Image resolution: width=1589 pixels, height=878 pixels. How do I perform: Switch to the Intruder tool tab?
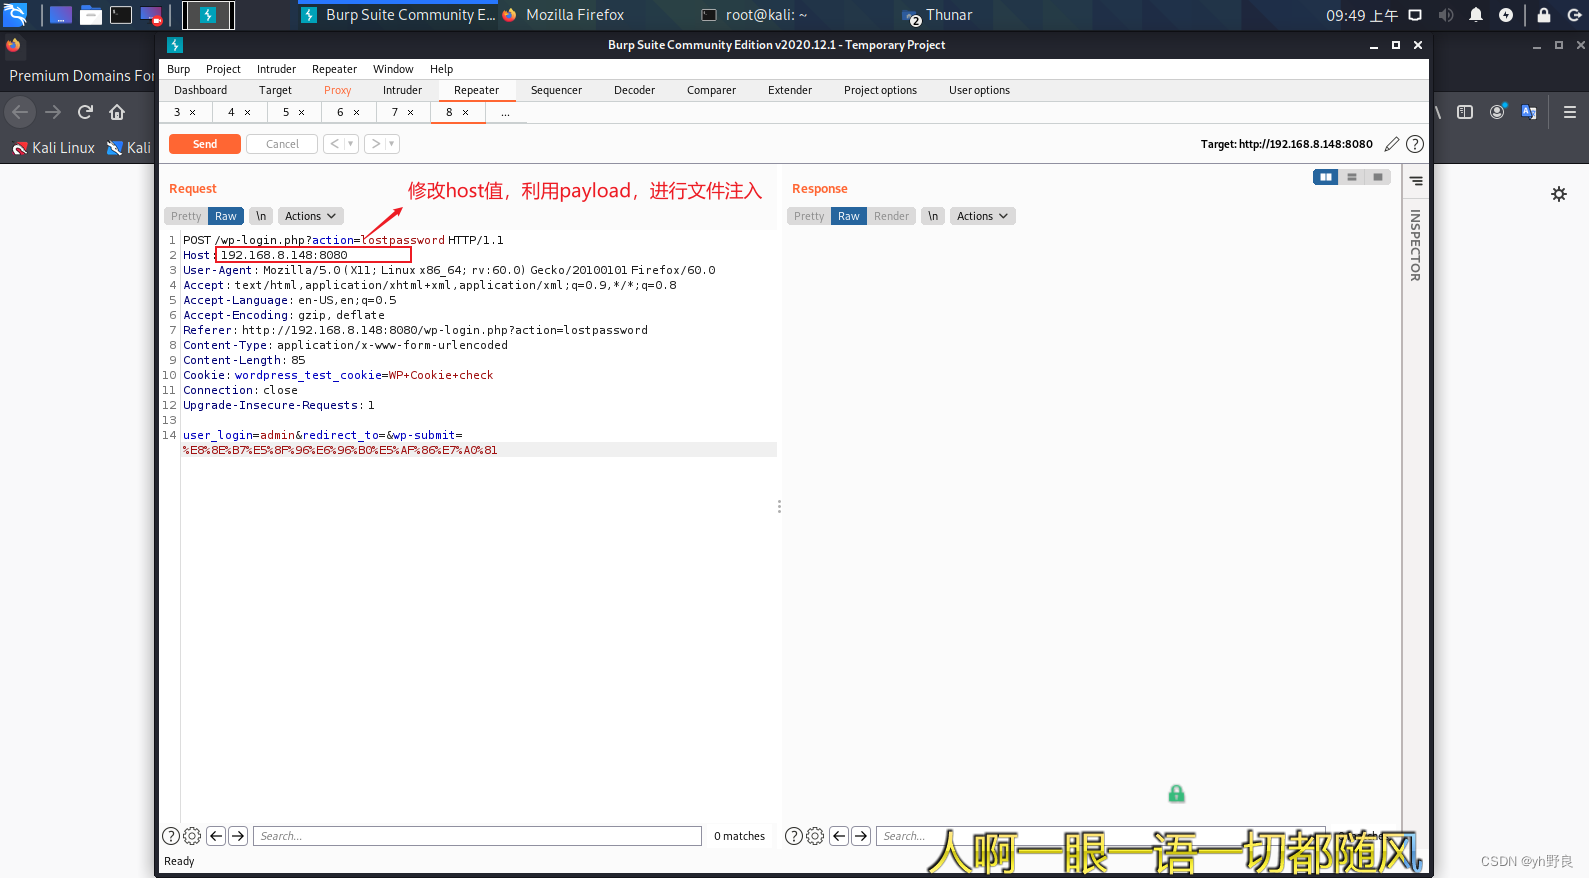402,90
